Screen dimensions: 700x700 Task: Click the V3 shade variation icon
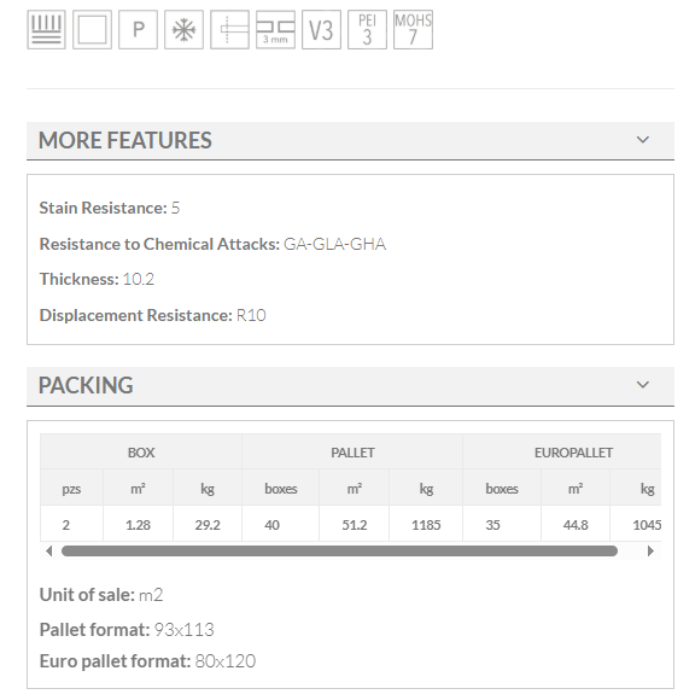(320, 30)
